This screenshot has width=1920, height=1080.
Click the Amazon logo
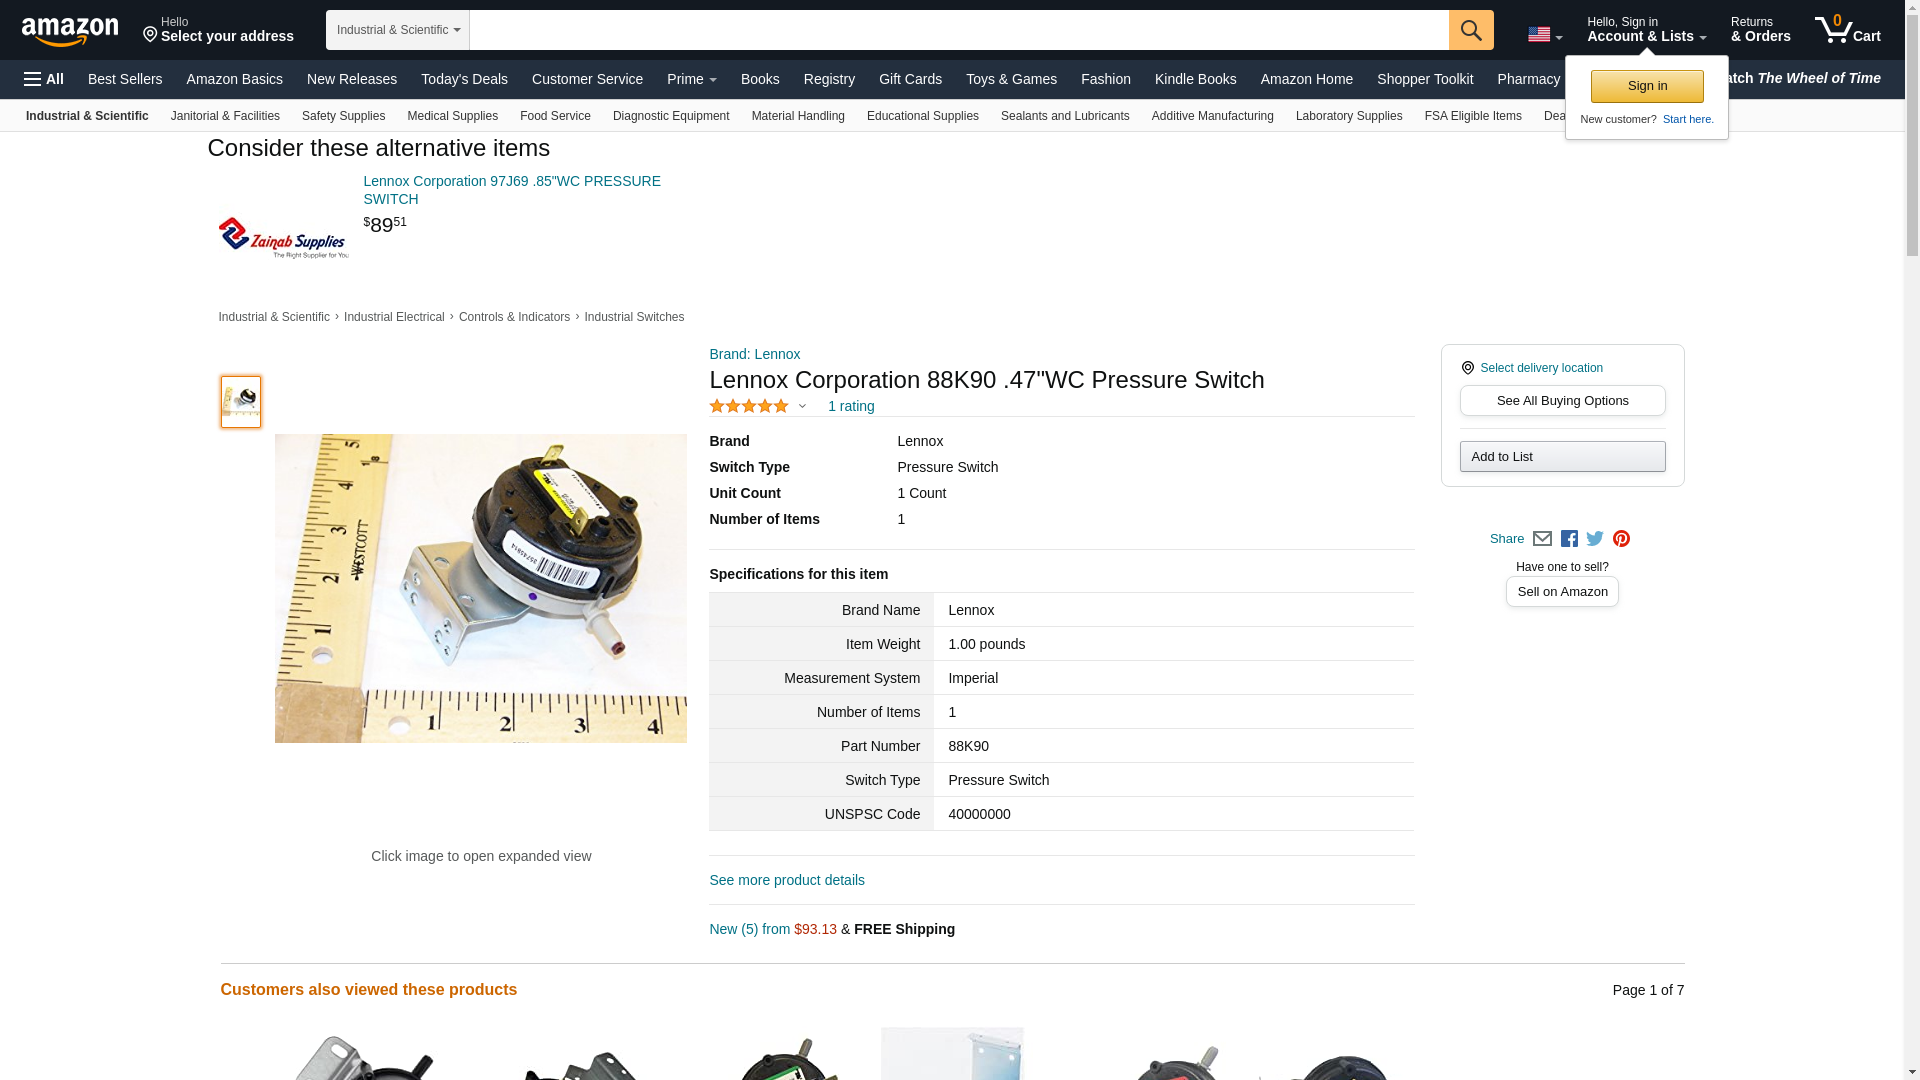coord(70,31)
